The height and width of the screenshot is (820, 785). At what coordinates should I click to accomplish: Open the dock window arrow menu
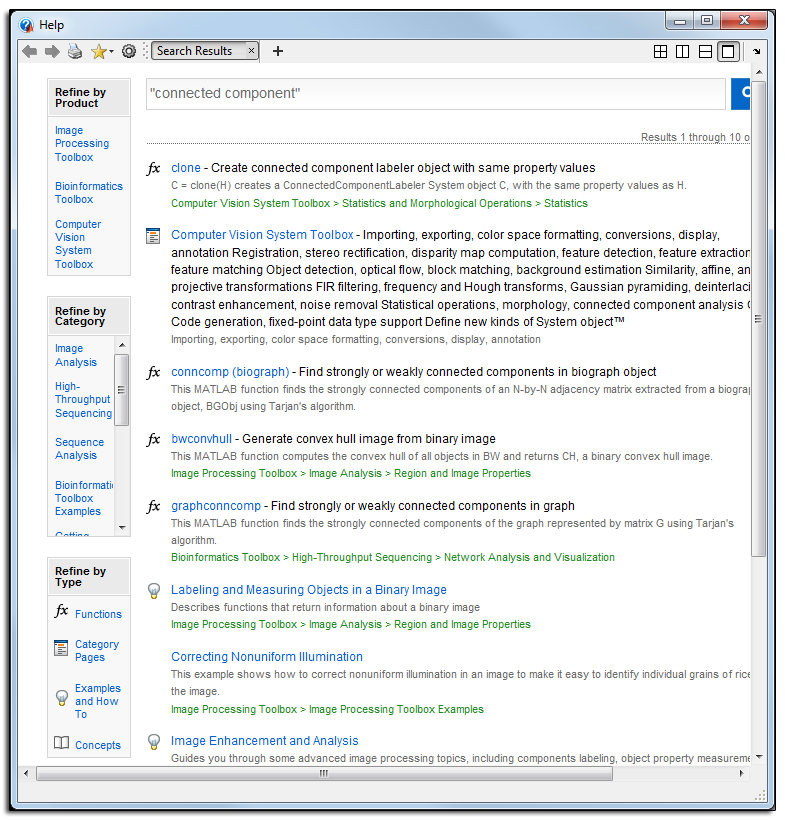(757, 51)
